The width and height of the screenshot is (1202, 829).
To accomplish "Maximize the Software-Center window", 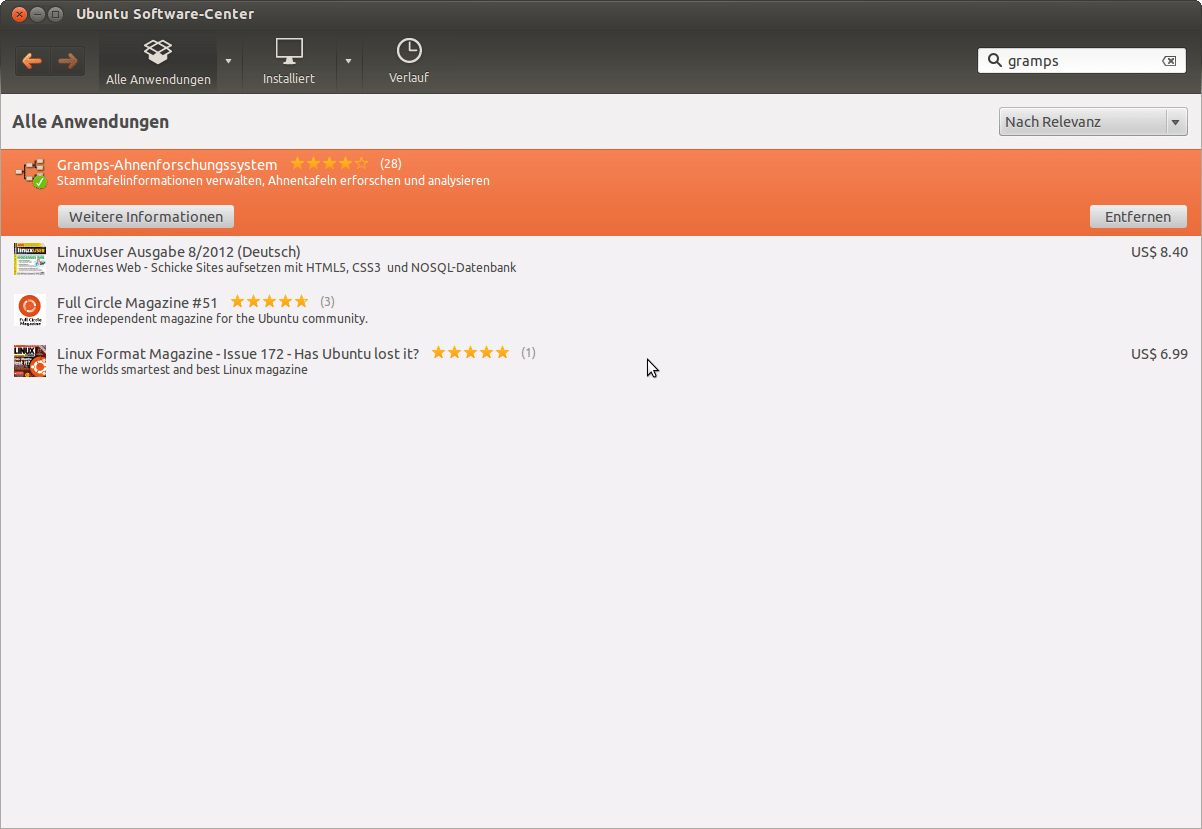I will coord(56,14).
